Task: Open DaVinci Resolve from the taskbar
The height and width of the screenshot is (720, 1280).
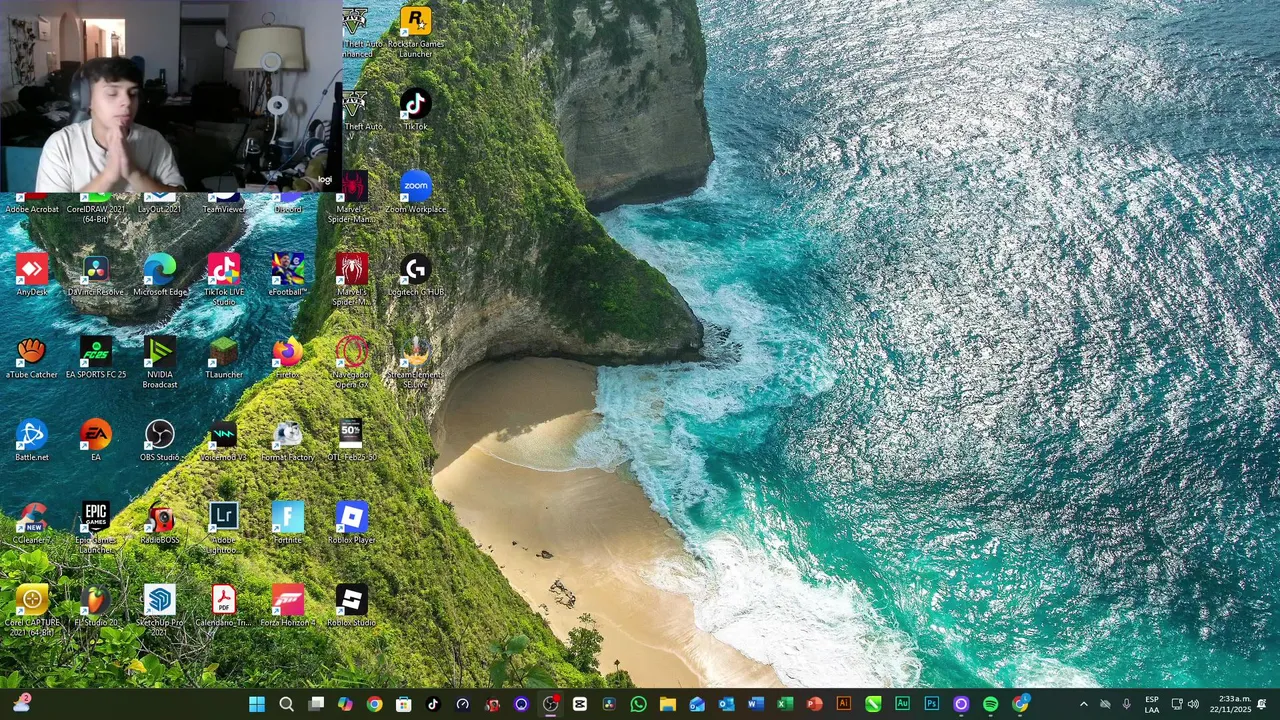Action: (x=609, y=704)
